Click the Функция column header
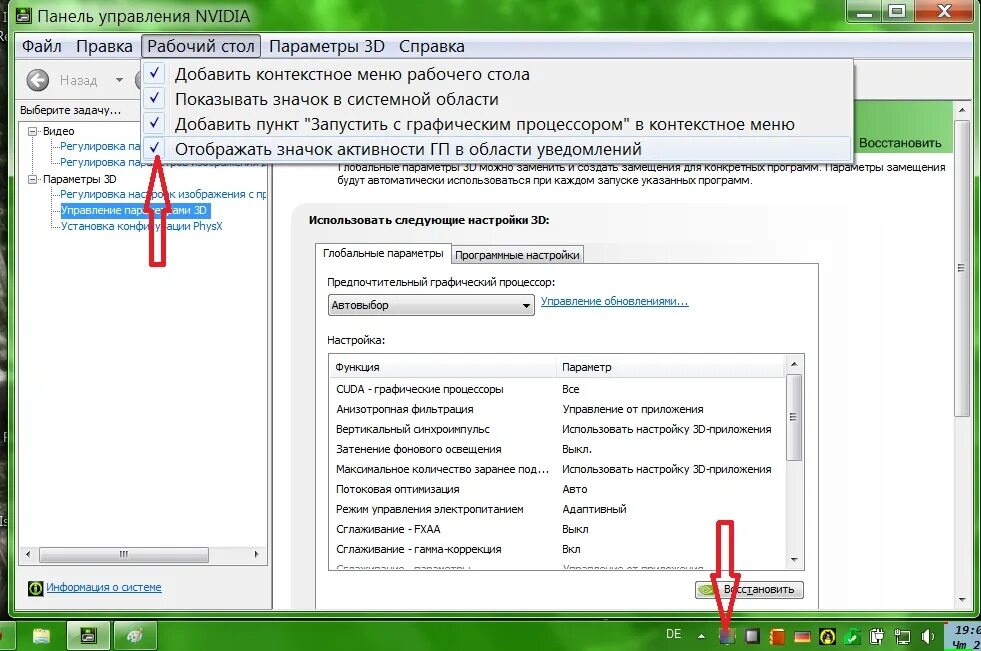 [443, 367]
